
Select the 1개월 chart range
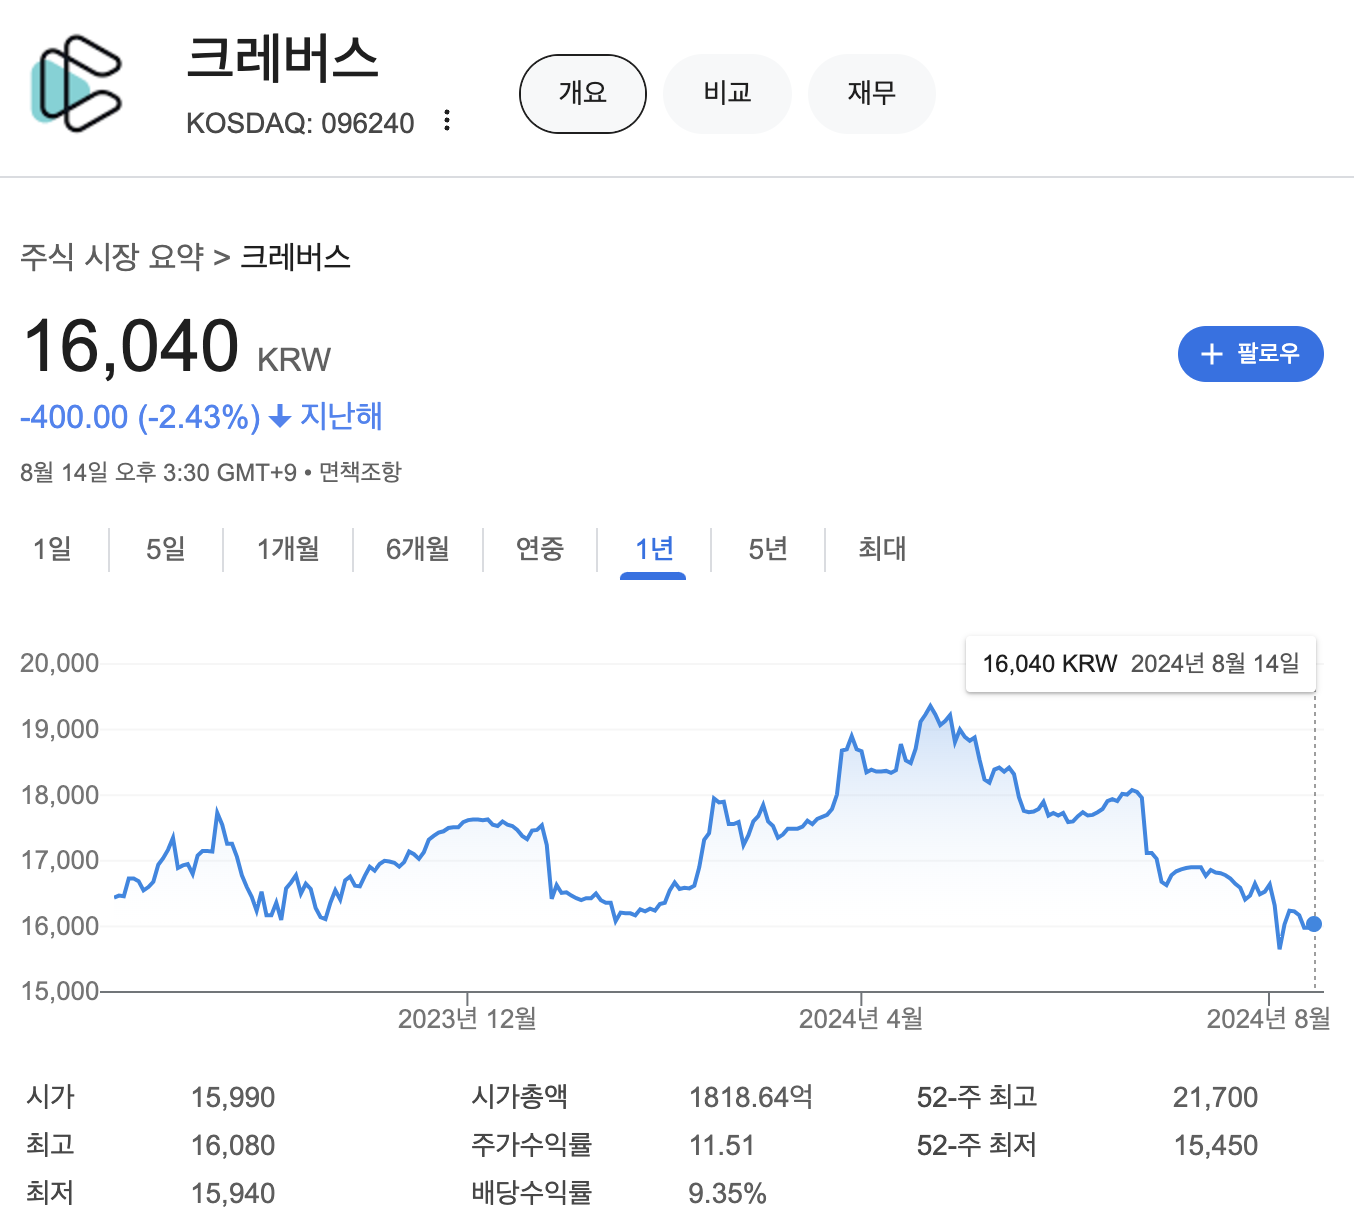(x=288, y=549)
